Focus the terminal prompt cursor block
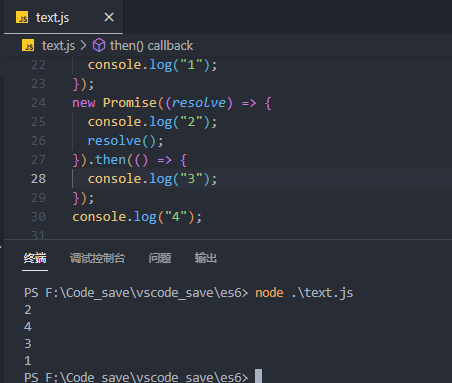Image resolution: width=452 pixels, height=383 pixels. (x=258, y=376)
